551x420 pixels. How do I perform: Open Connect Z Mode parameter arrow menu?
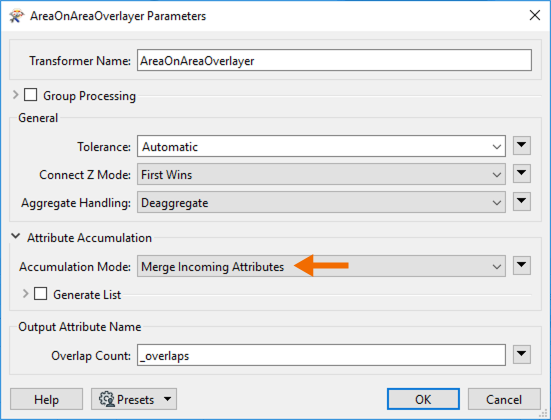pyautogui.click(x=521, y=173)
